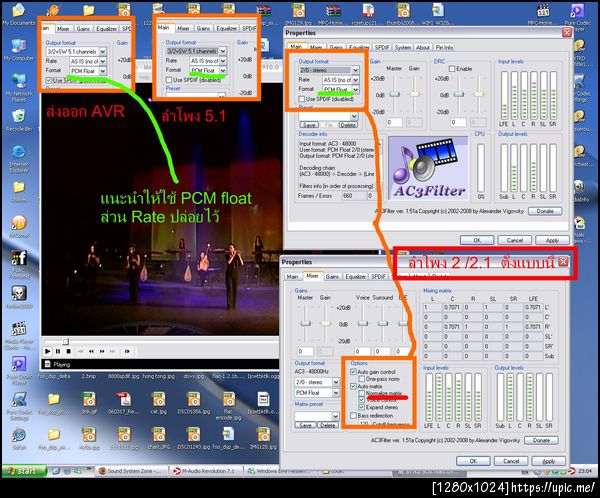Open Preset dropdown in upper Properties window
Image resolution: width=600 pixels, height=498 pixels.
tap(354, 116)
